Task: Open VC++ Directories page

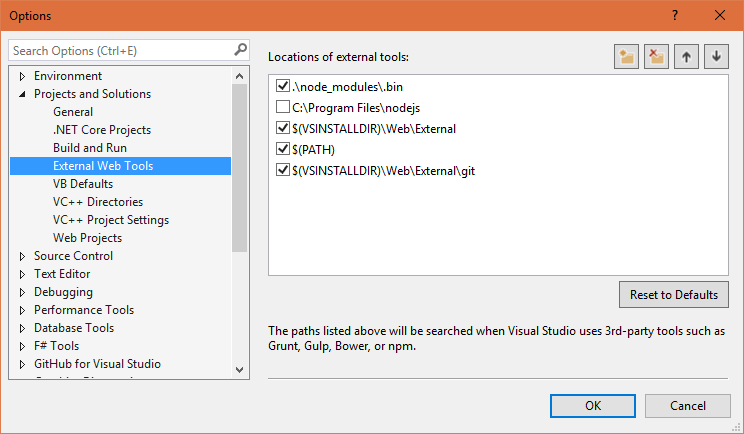Action: point(98,202)
